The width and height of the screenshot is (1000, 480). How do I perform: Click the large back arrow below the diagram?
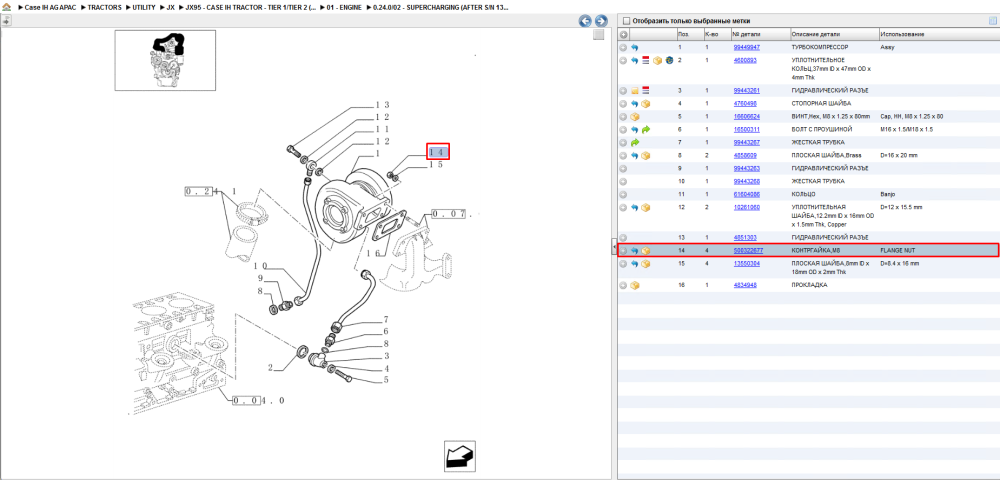point(460,456)
